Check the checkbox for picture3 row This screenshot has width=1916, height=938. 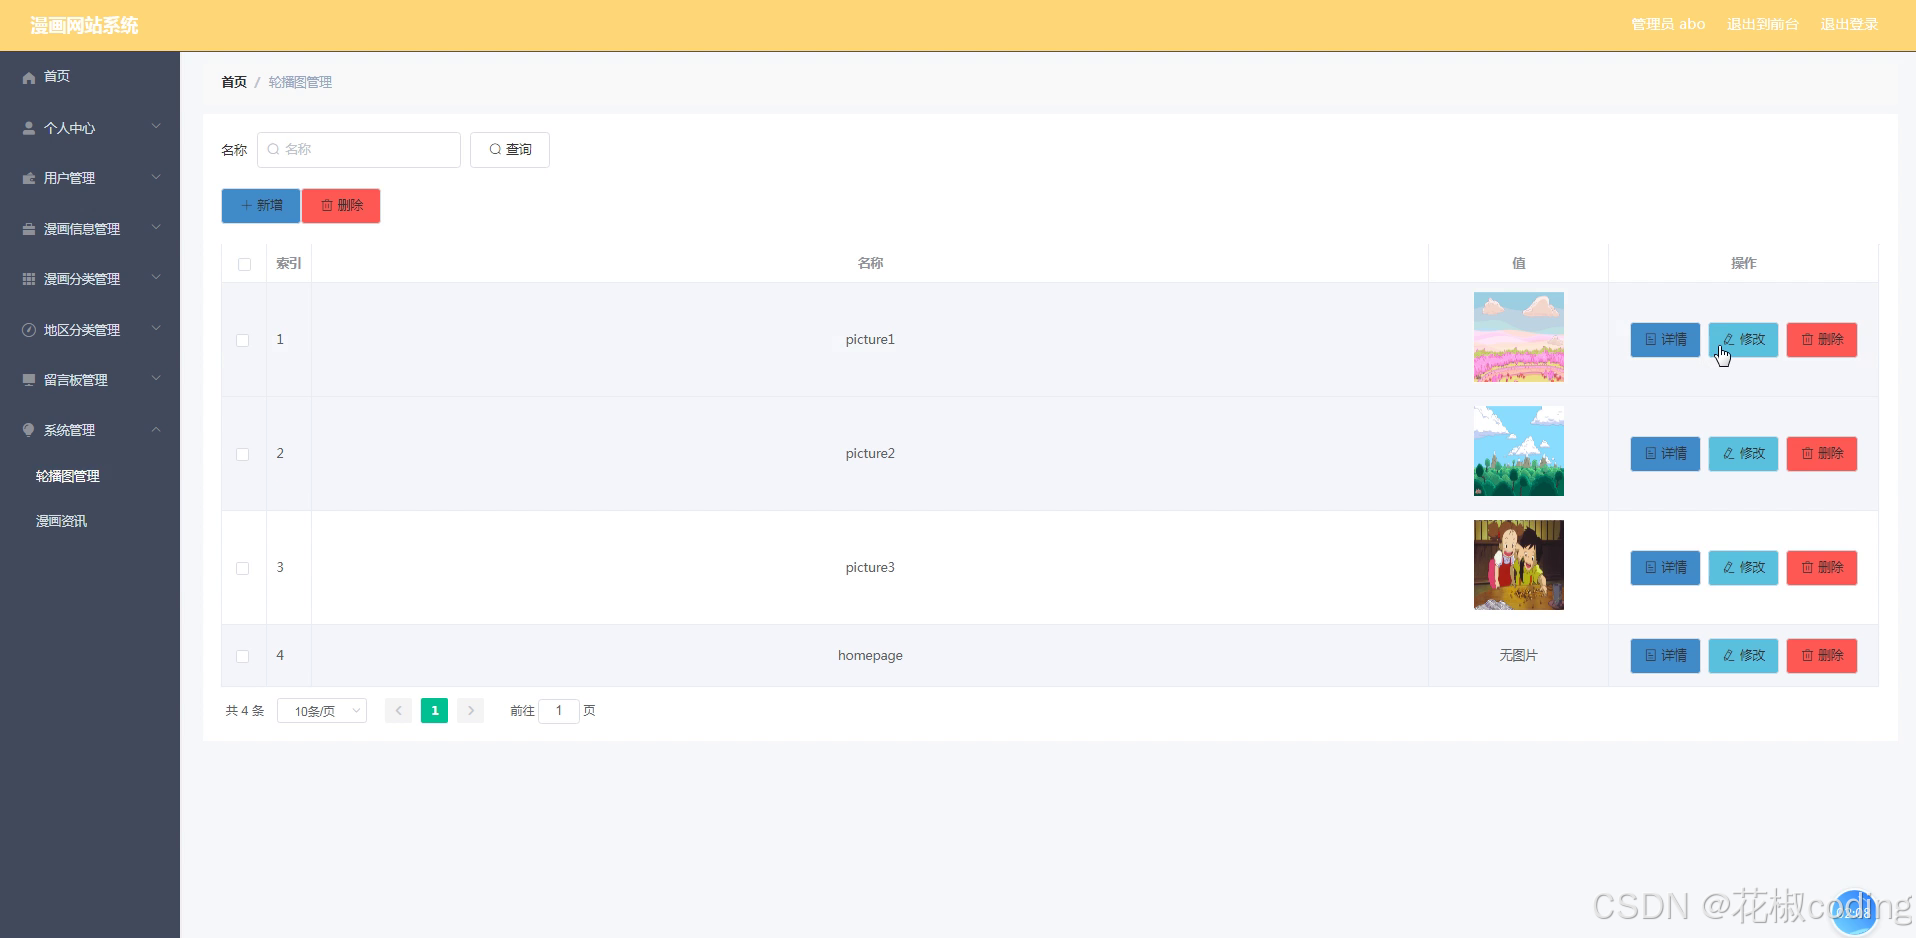[x=243, y=568]
